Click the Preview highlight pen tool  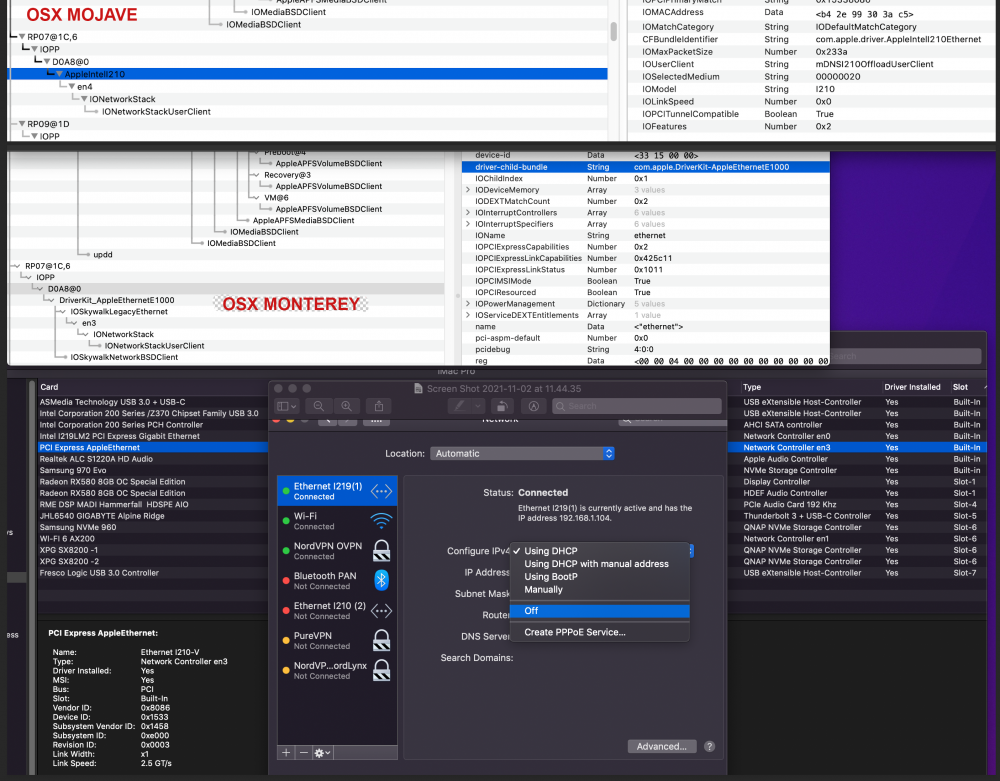click(x=459, y=406)
